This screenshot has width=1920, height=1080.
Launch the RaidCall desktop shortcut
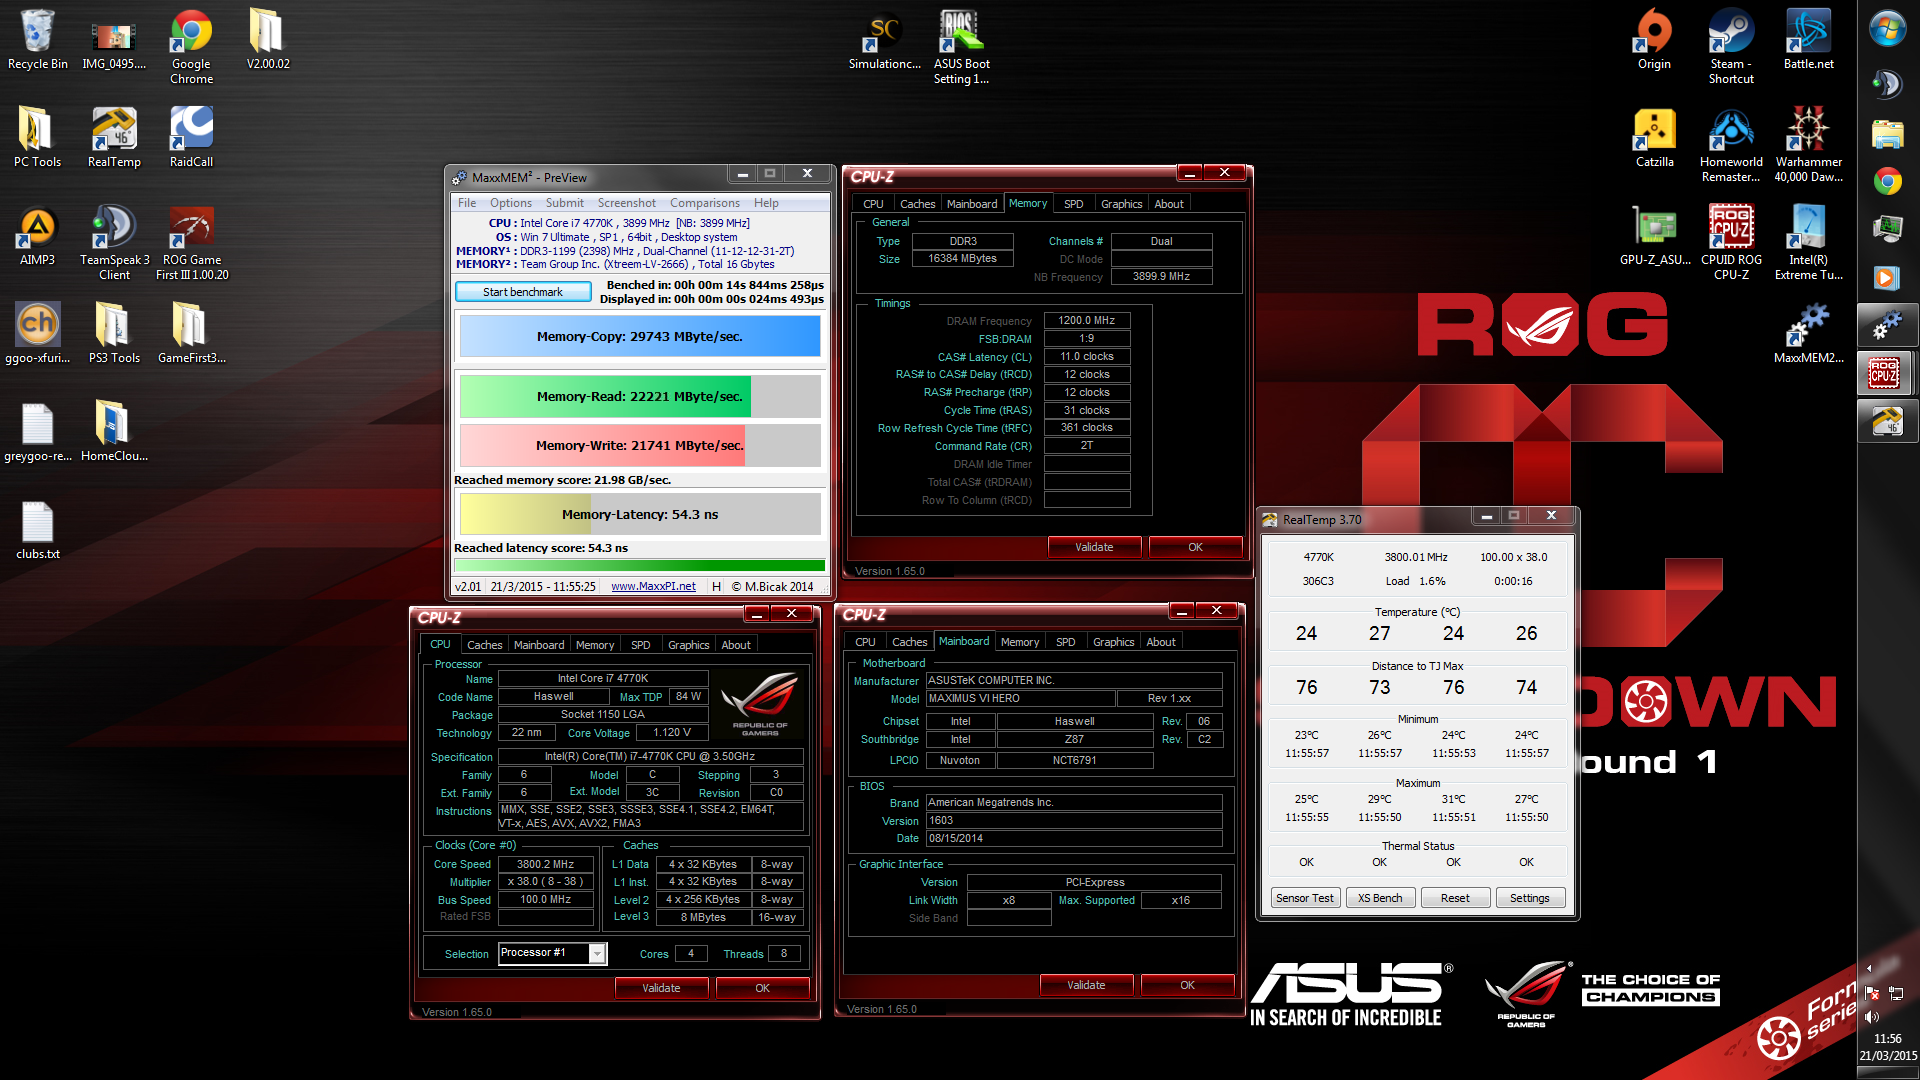tap(191, 138)
